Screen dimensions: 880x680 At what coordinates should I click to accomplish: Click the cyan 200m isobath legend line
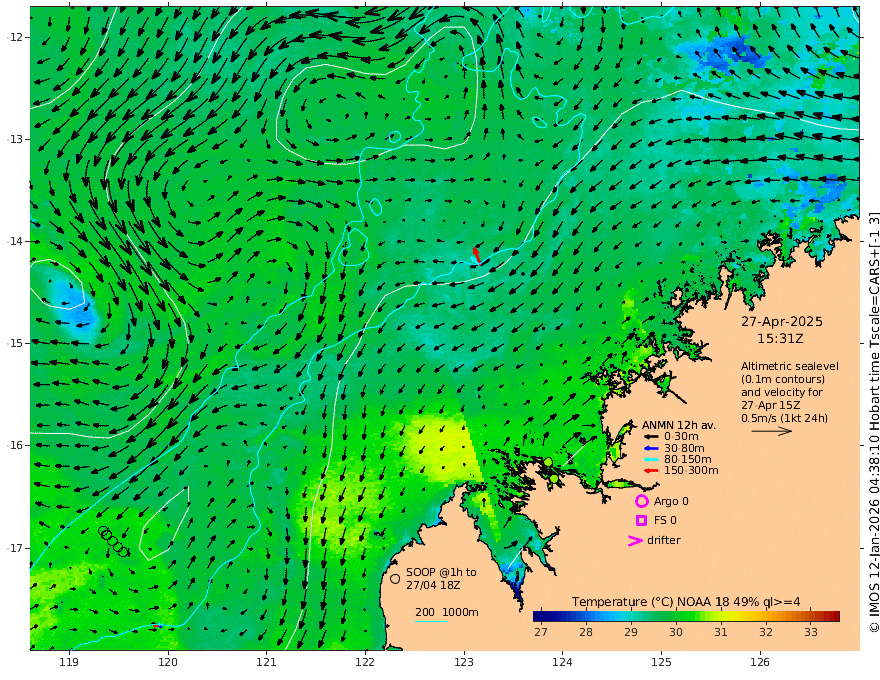(431, 622)
